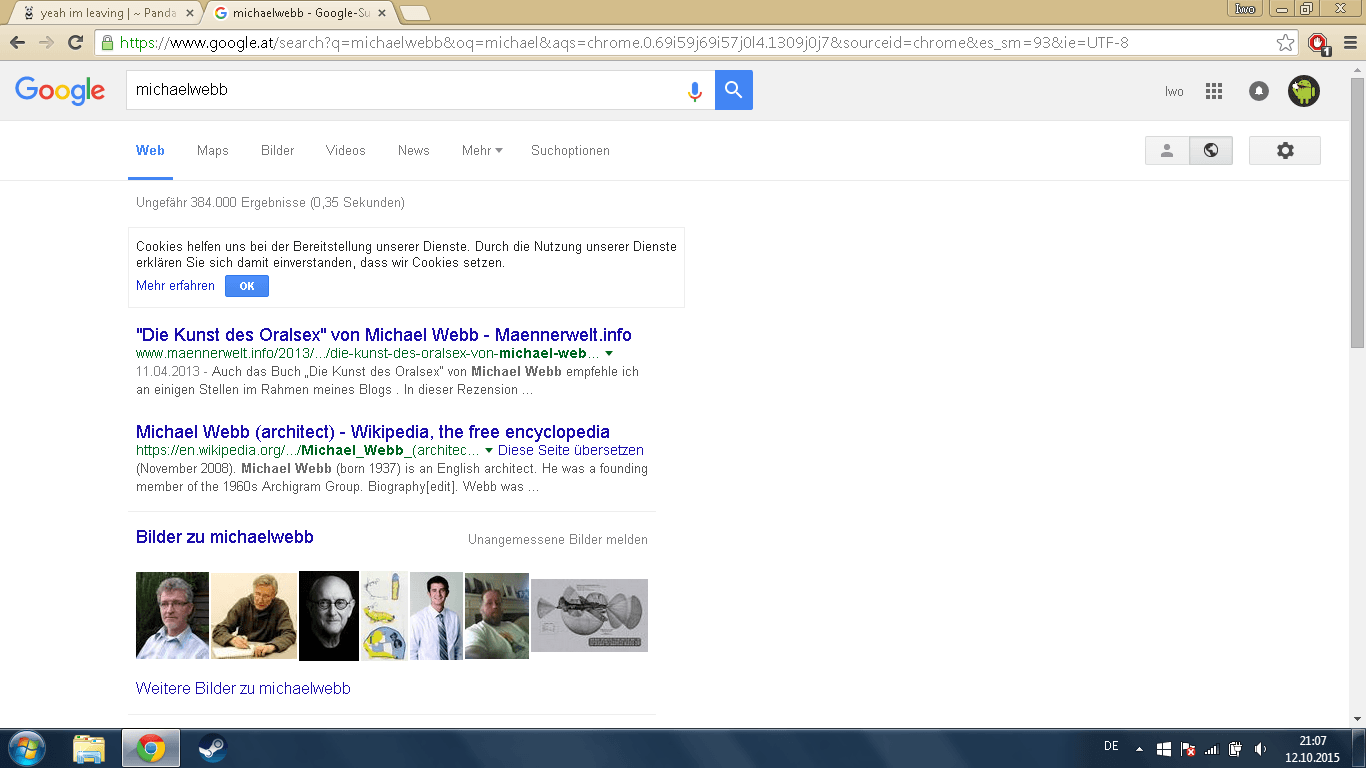This screenshot has width=1368, height=770.
Task: Open the account avatar menu
Action: (1303, 91)
